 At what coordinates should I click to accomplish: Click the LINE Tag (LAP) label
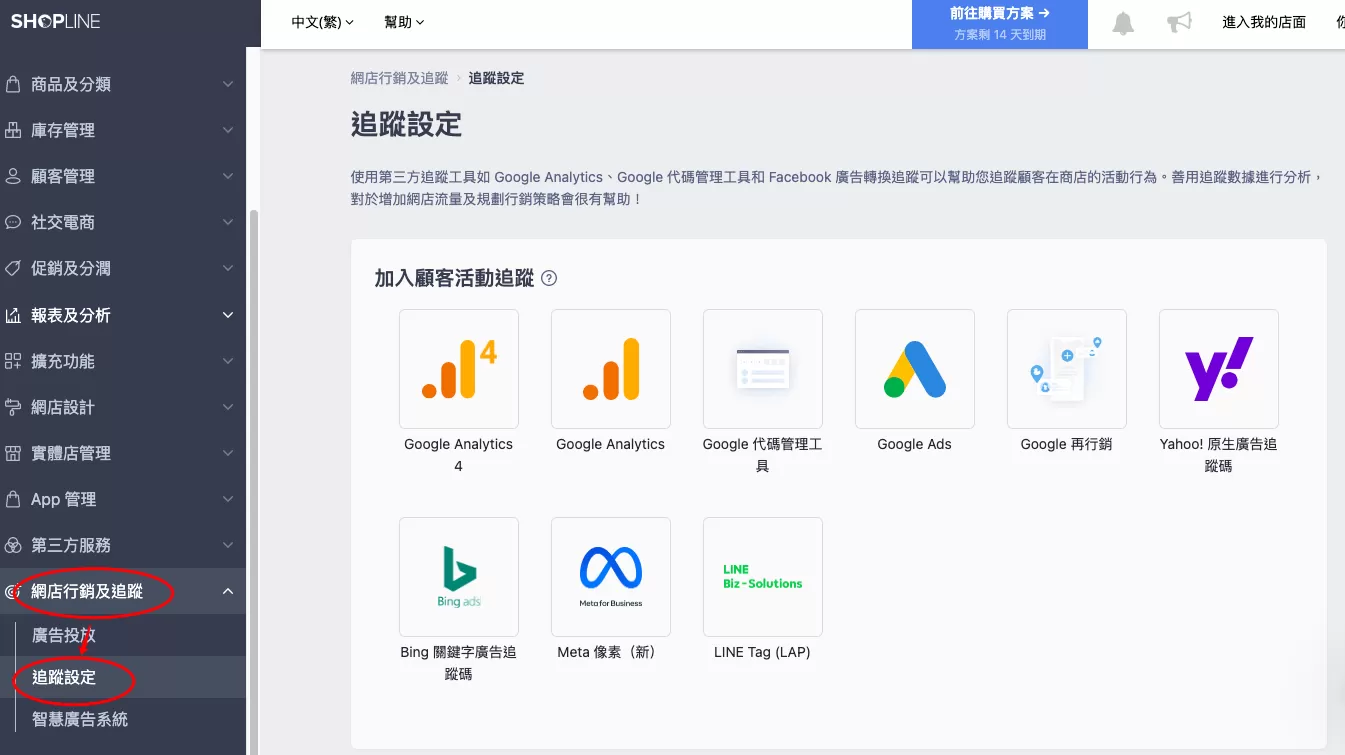762,652
